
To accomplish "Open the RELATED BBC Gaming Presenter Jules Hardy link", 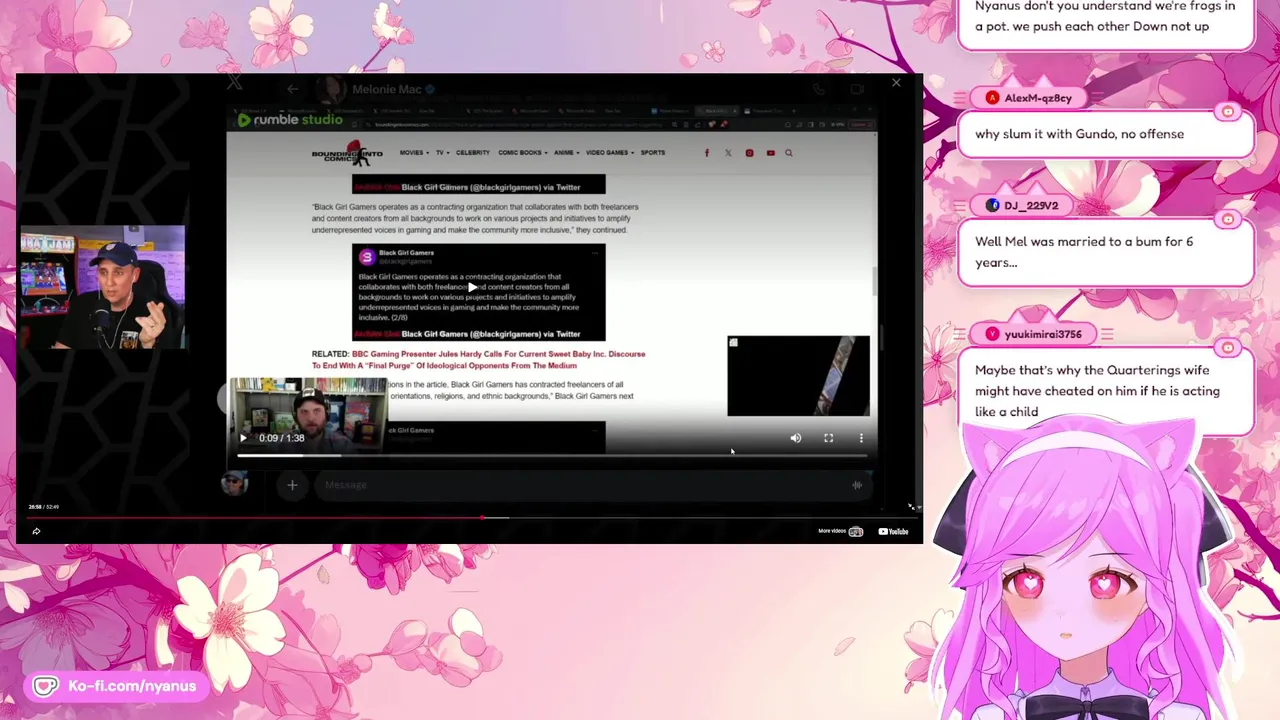I will pos(478,360).
